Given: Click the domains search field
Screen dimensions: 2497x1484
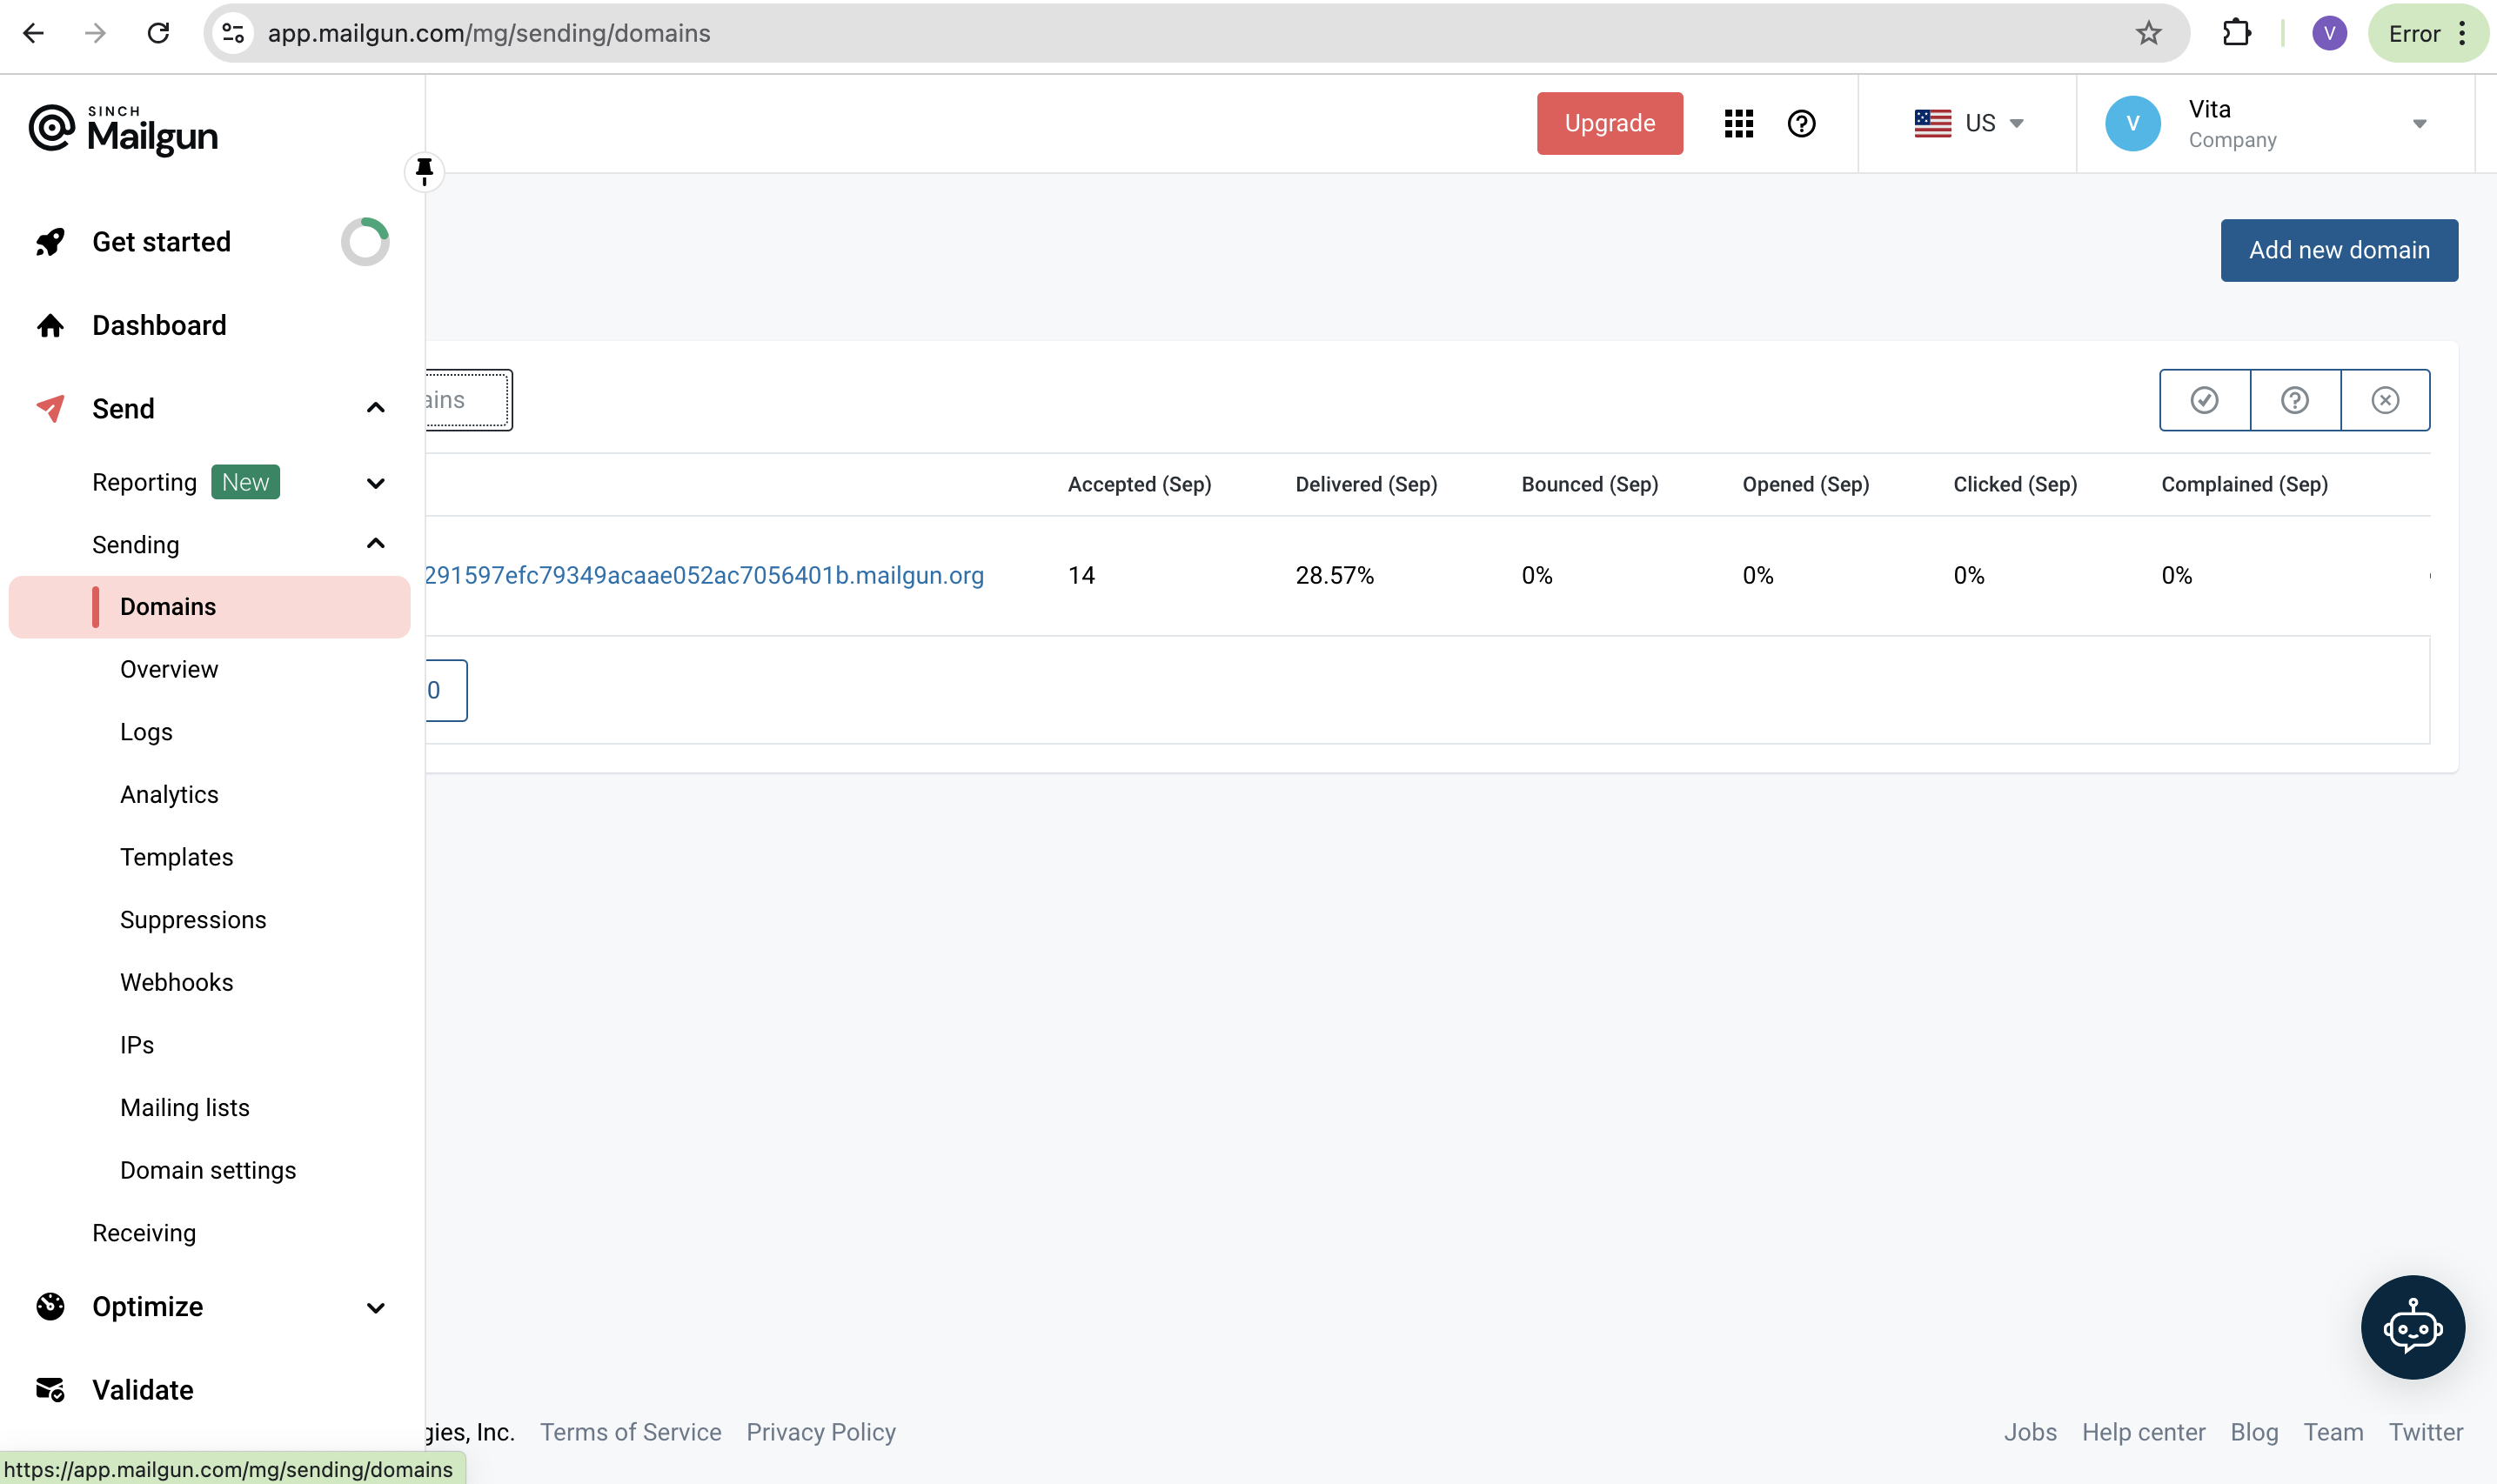Looking at the screenshot, I should [x=466, y=400].
